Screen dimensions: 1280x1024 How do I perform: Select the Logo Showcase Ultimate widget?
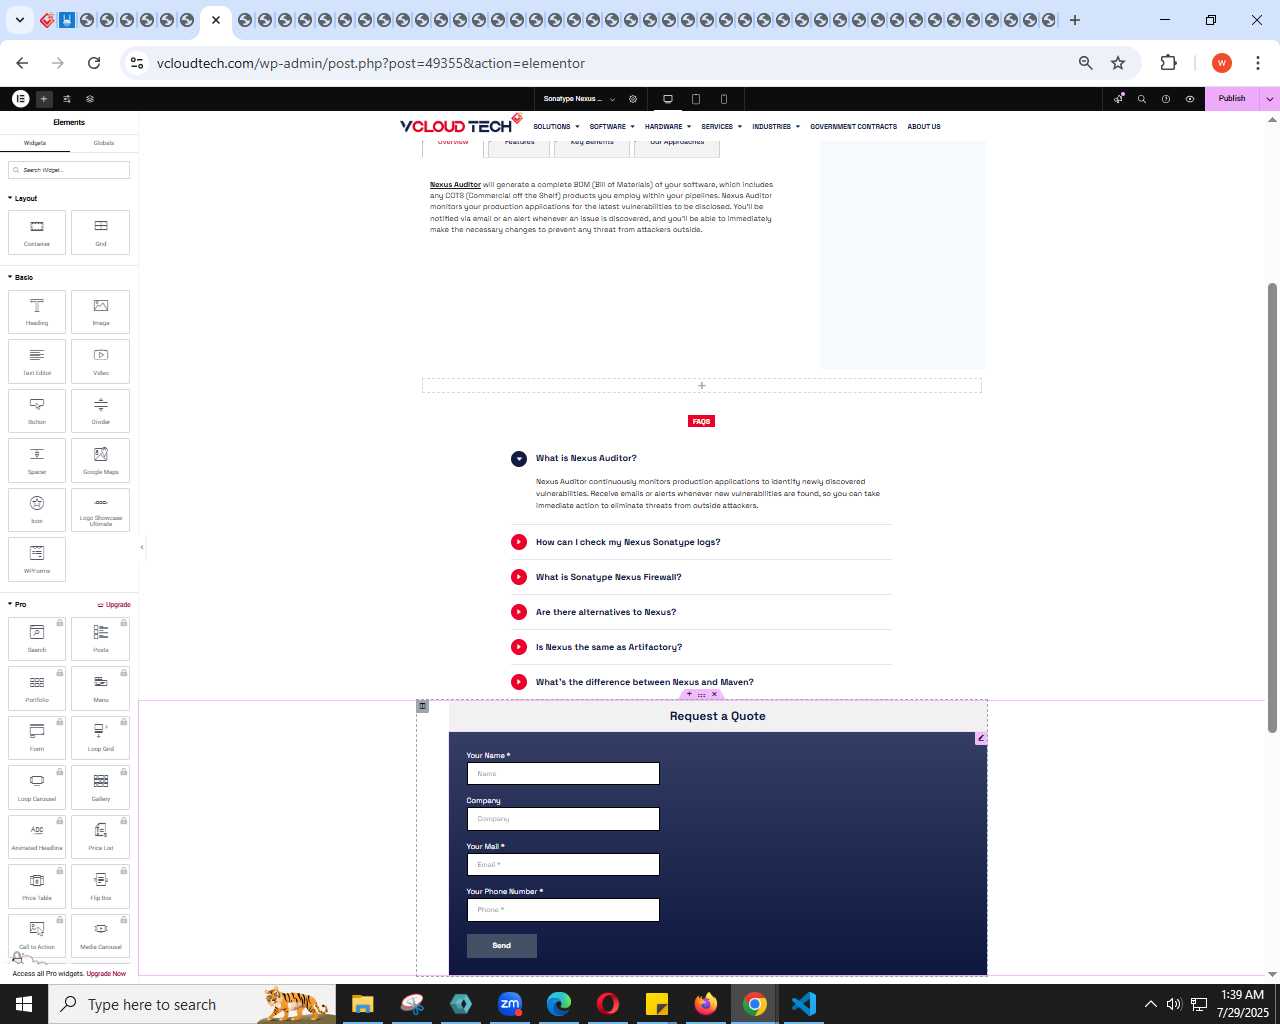tap(101, 510)
